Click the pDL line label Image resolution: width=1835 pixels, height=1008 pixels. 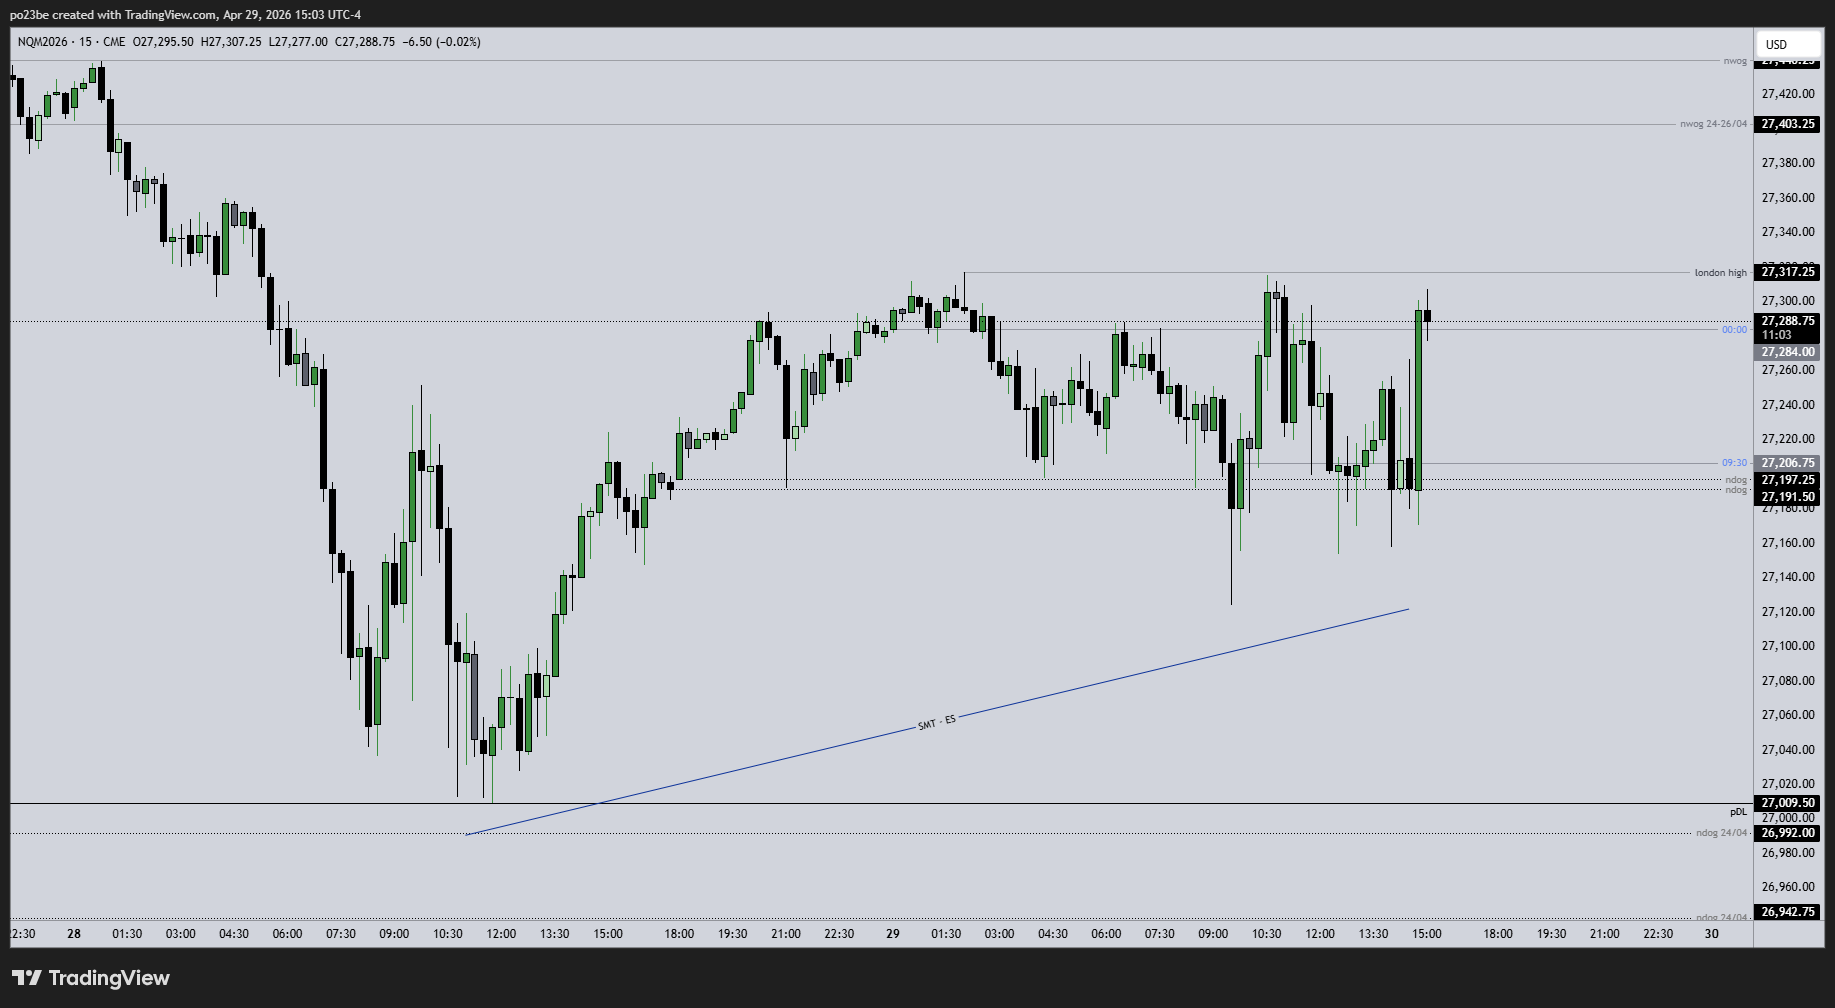pos(1739,812)
